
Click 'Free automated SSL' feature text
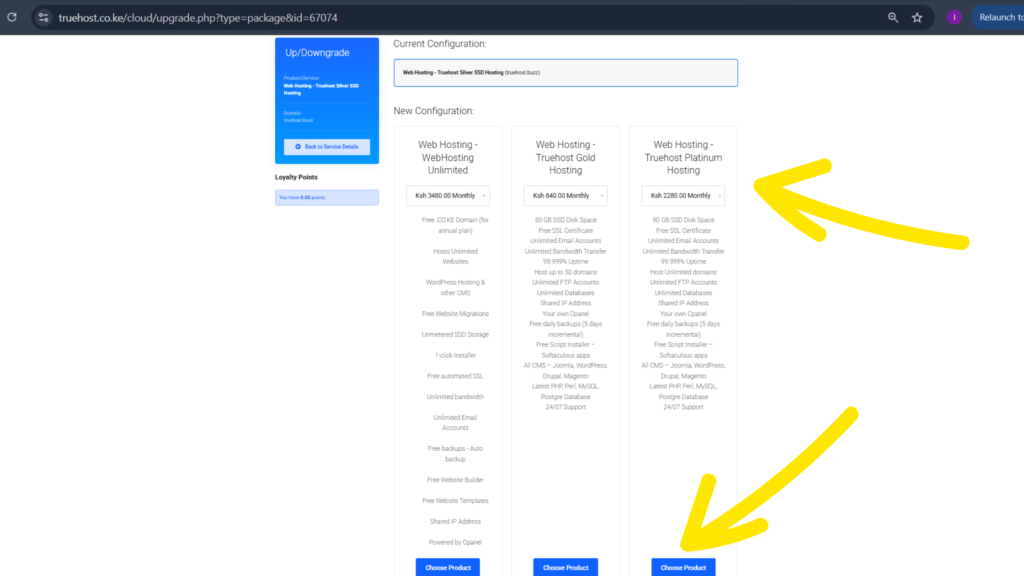coord(455,376)
